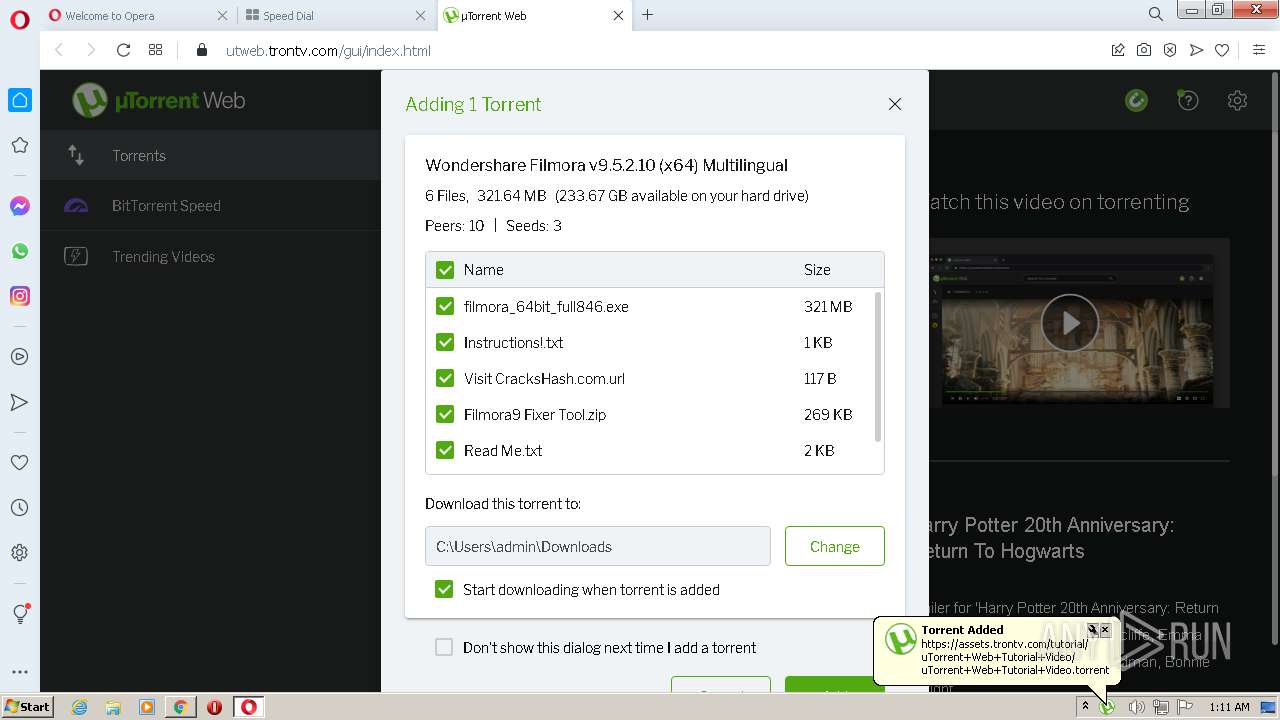The width and height of the screenshot is (1280, 720).
Task: Open Opera main menu logo
Action: pos(20,20)
